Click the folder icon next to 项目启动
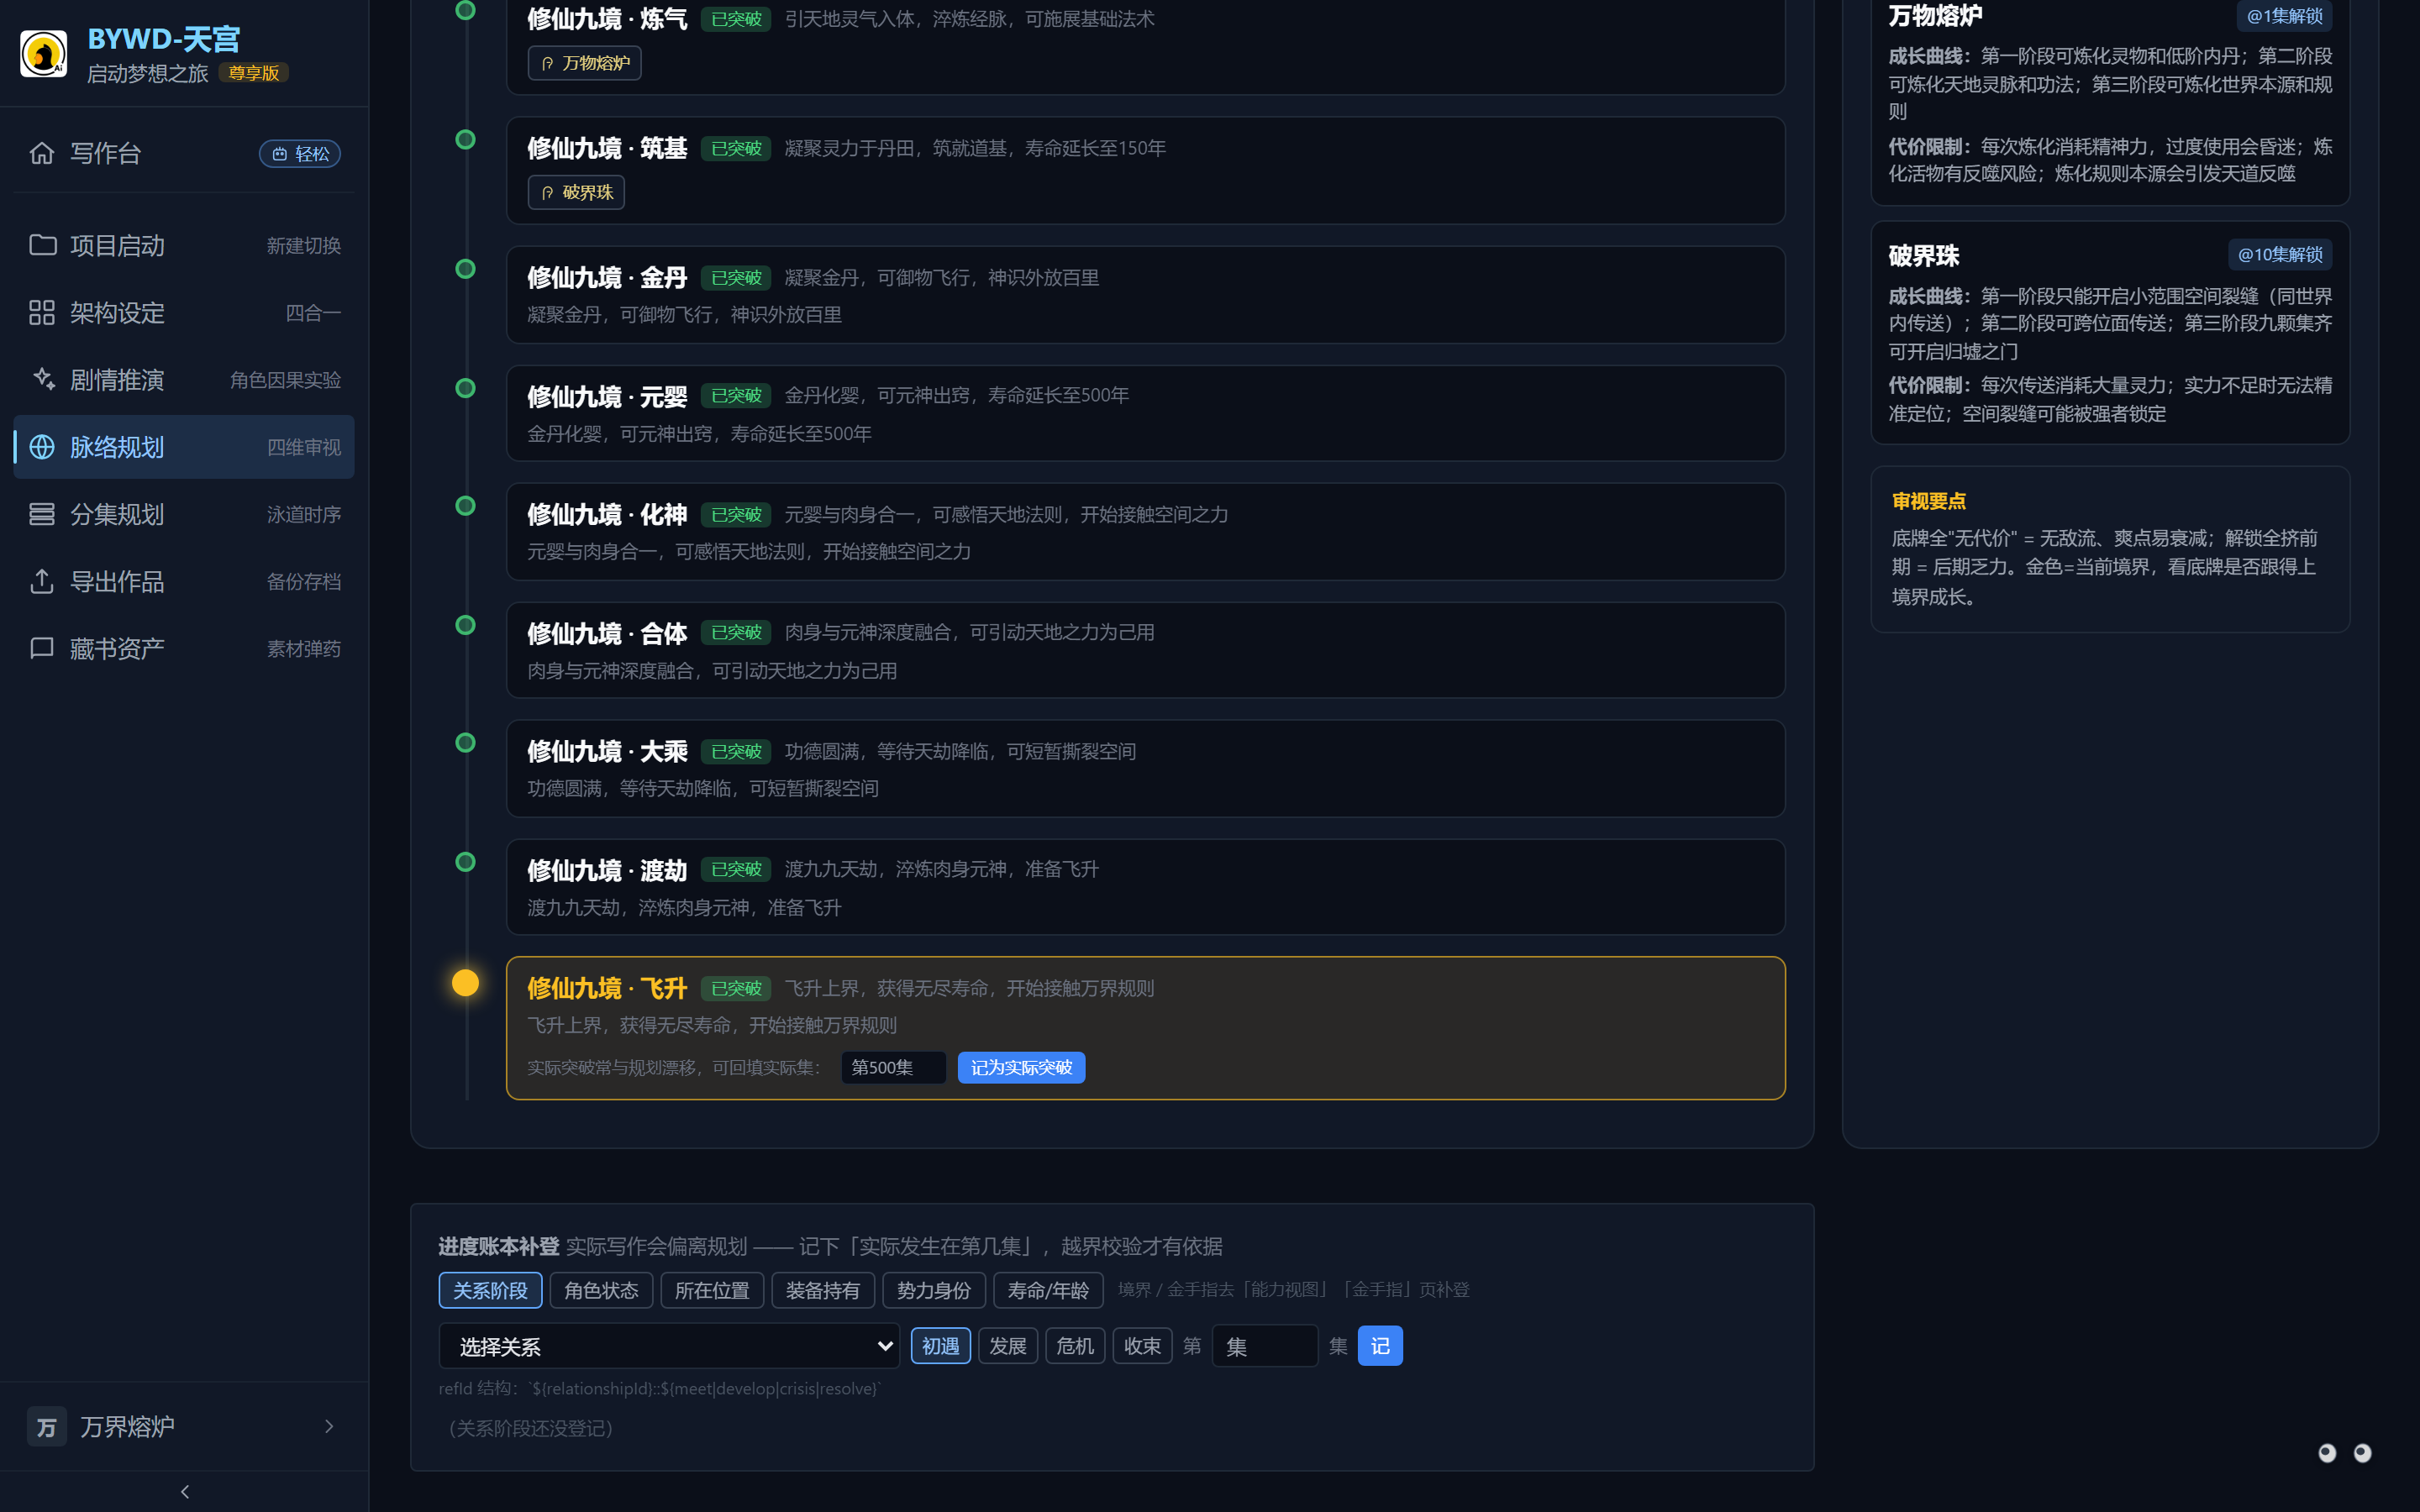Screen dimensions: 2420x1512 point(42,245)
